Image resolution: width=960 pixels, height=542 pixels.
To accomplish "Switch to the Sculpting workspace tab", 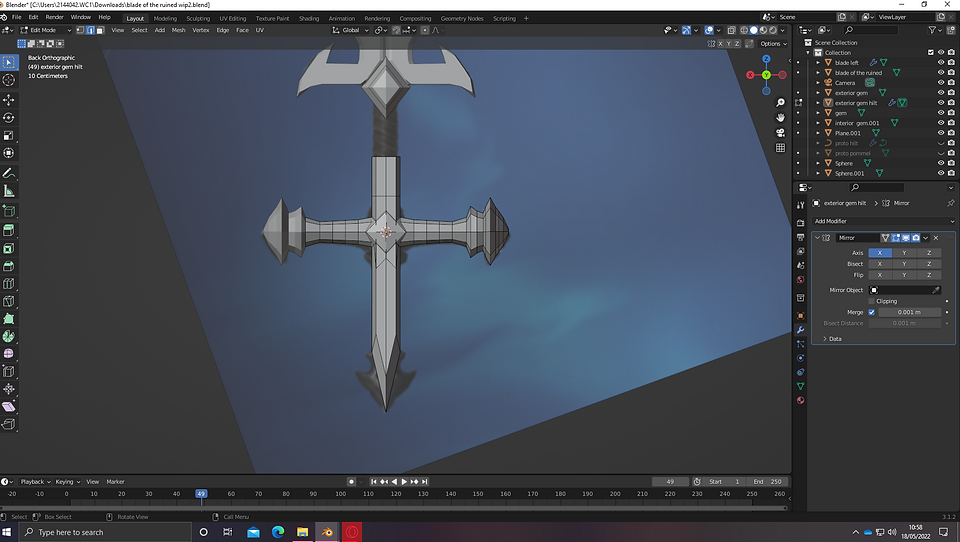I will (x=198, y=18).
